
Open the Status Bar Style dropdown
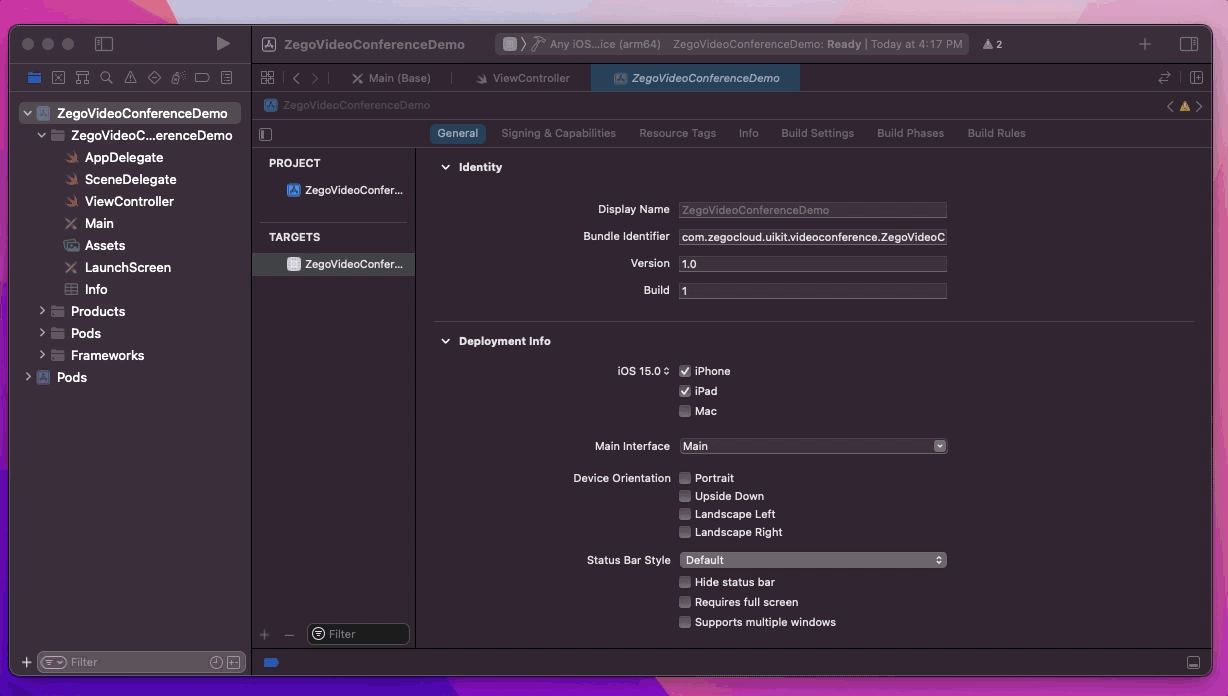[x=813, y=560]
